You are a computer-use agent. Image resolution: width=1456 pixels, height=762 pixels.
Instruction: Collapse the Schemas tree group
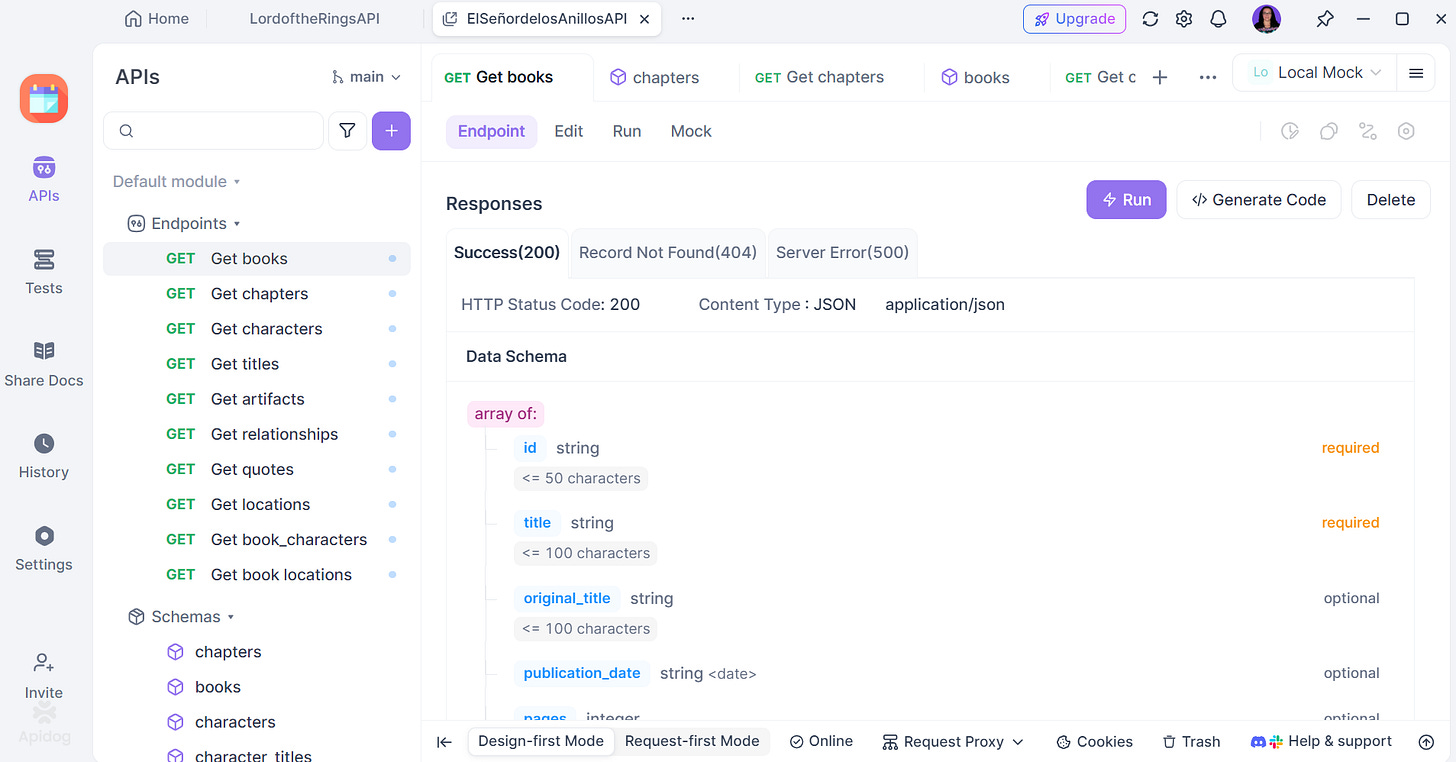click(181, 617)
